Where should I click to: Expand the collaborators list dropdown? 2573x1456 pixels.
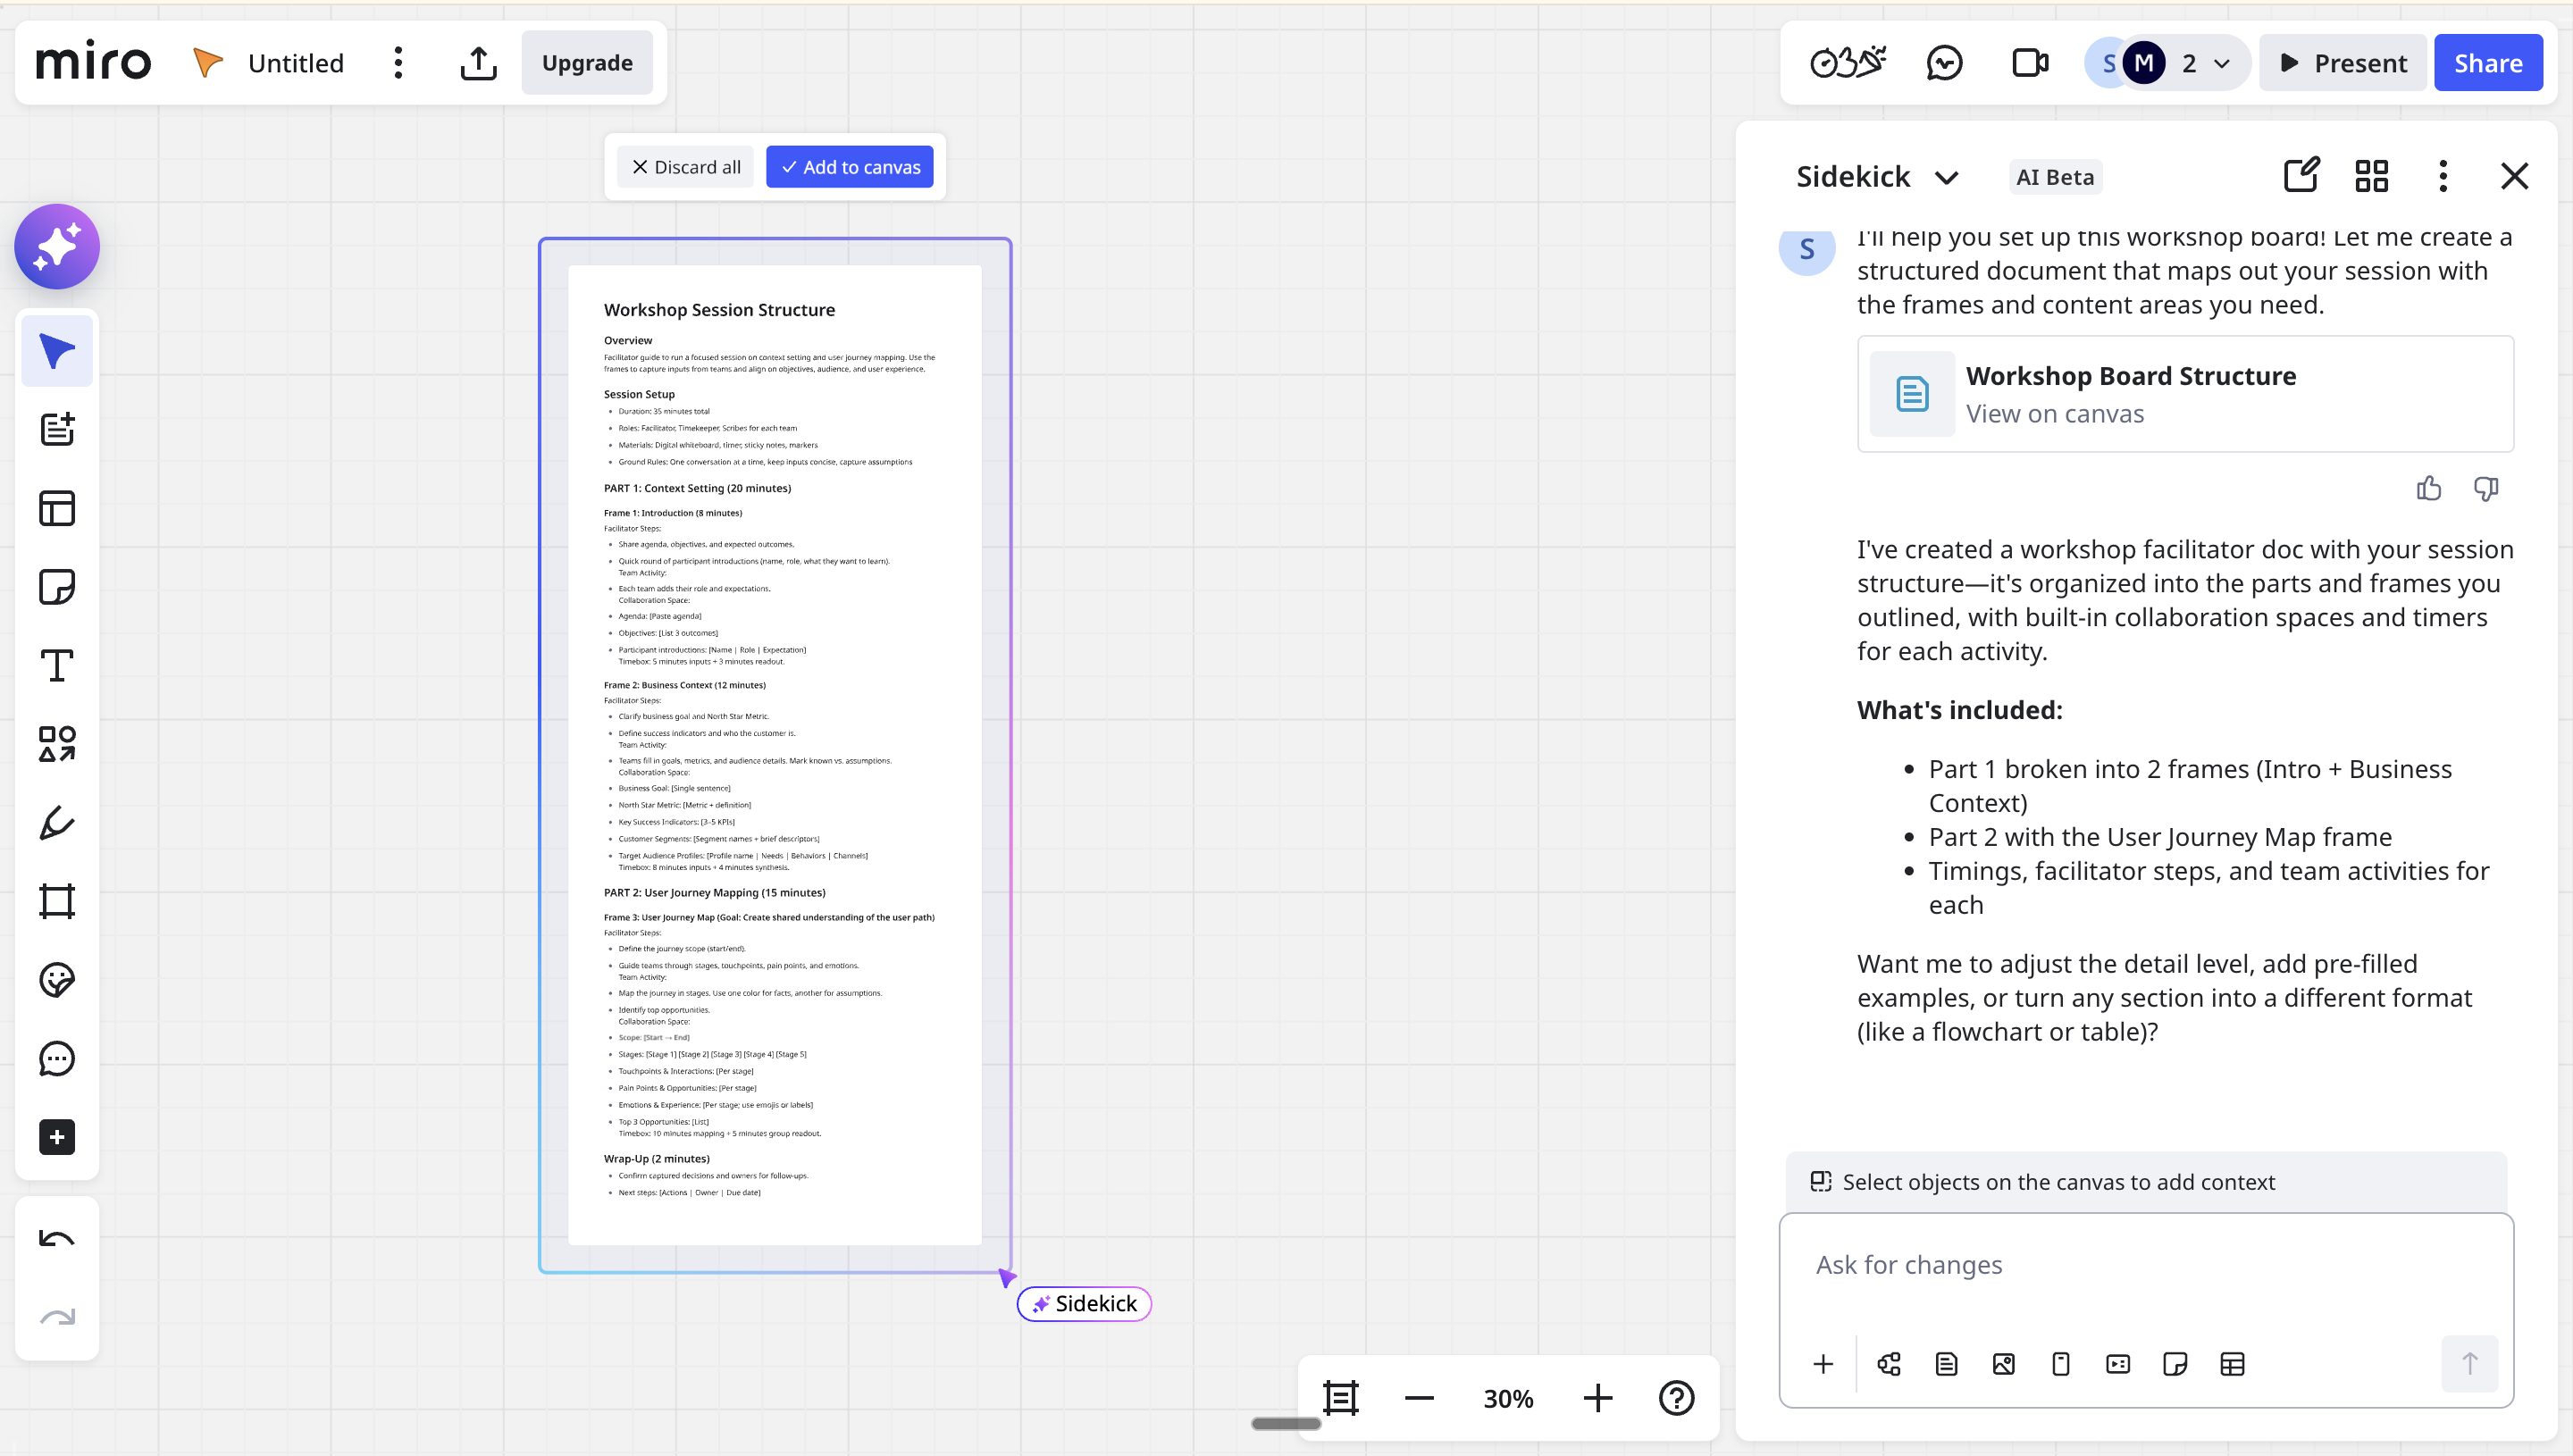(2222, 63)
